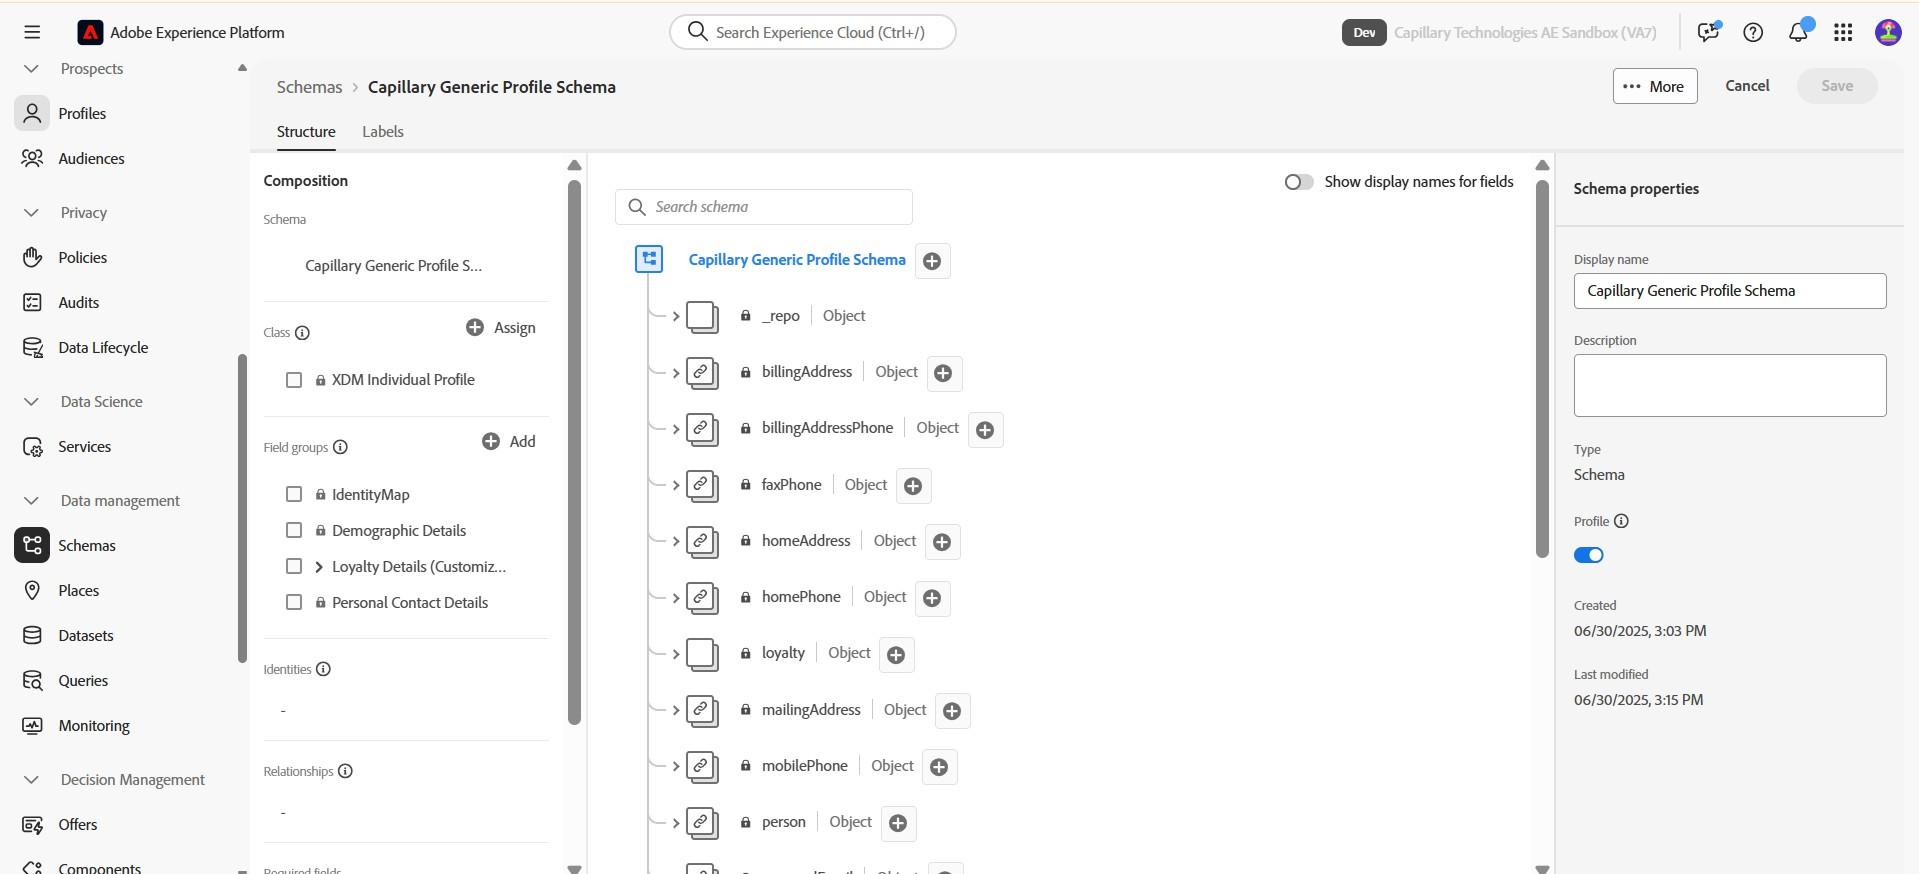
Task: Click the info icon beside Relationships
Action: click(345, 771)
